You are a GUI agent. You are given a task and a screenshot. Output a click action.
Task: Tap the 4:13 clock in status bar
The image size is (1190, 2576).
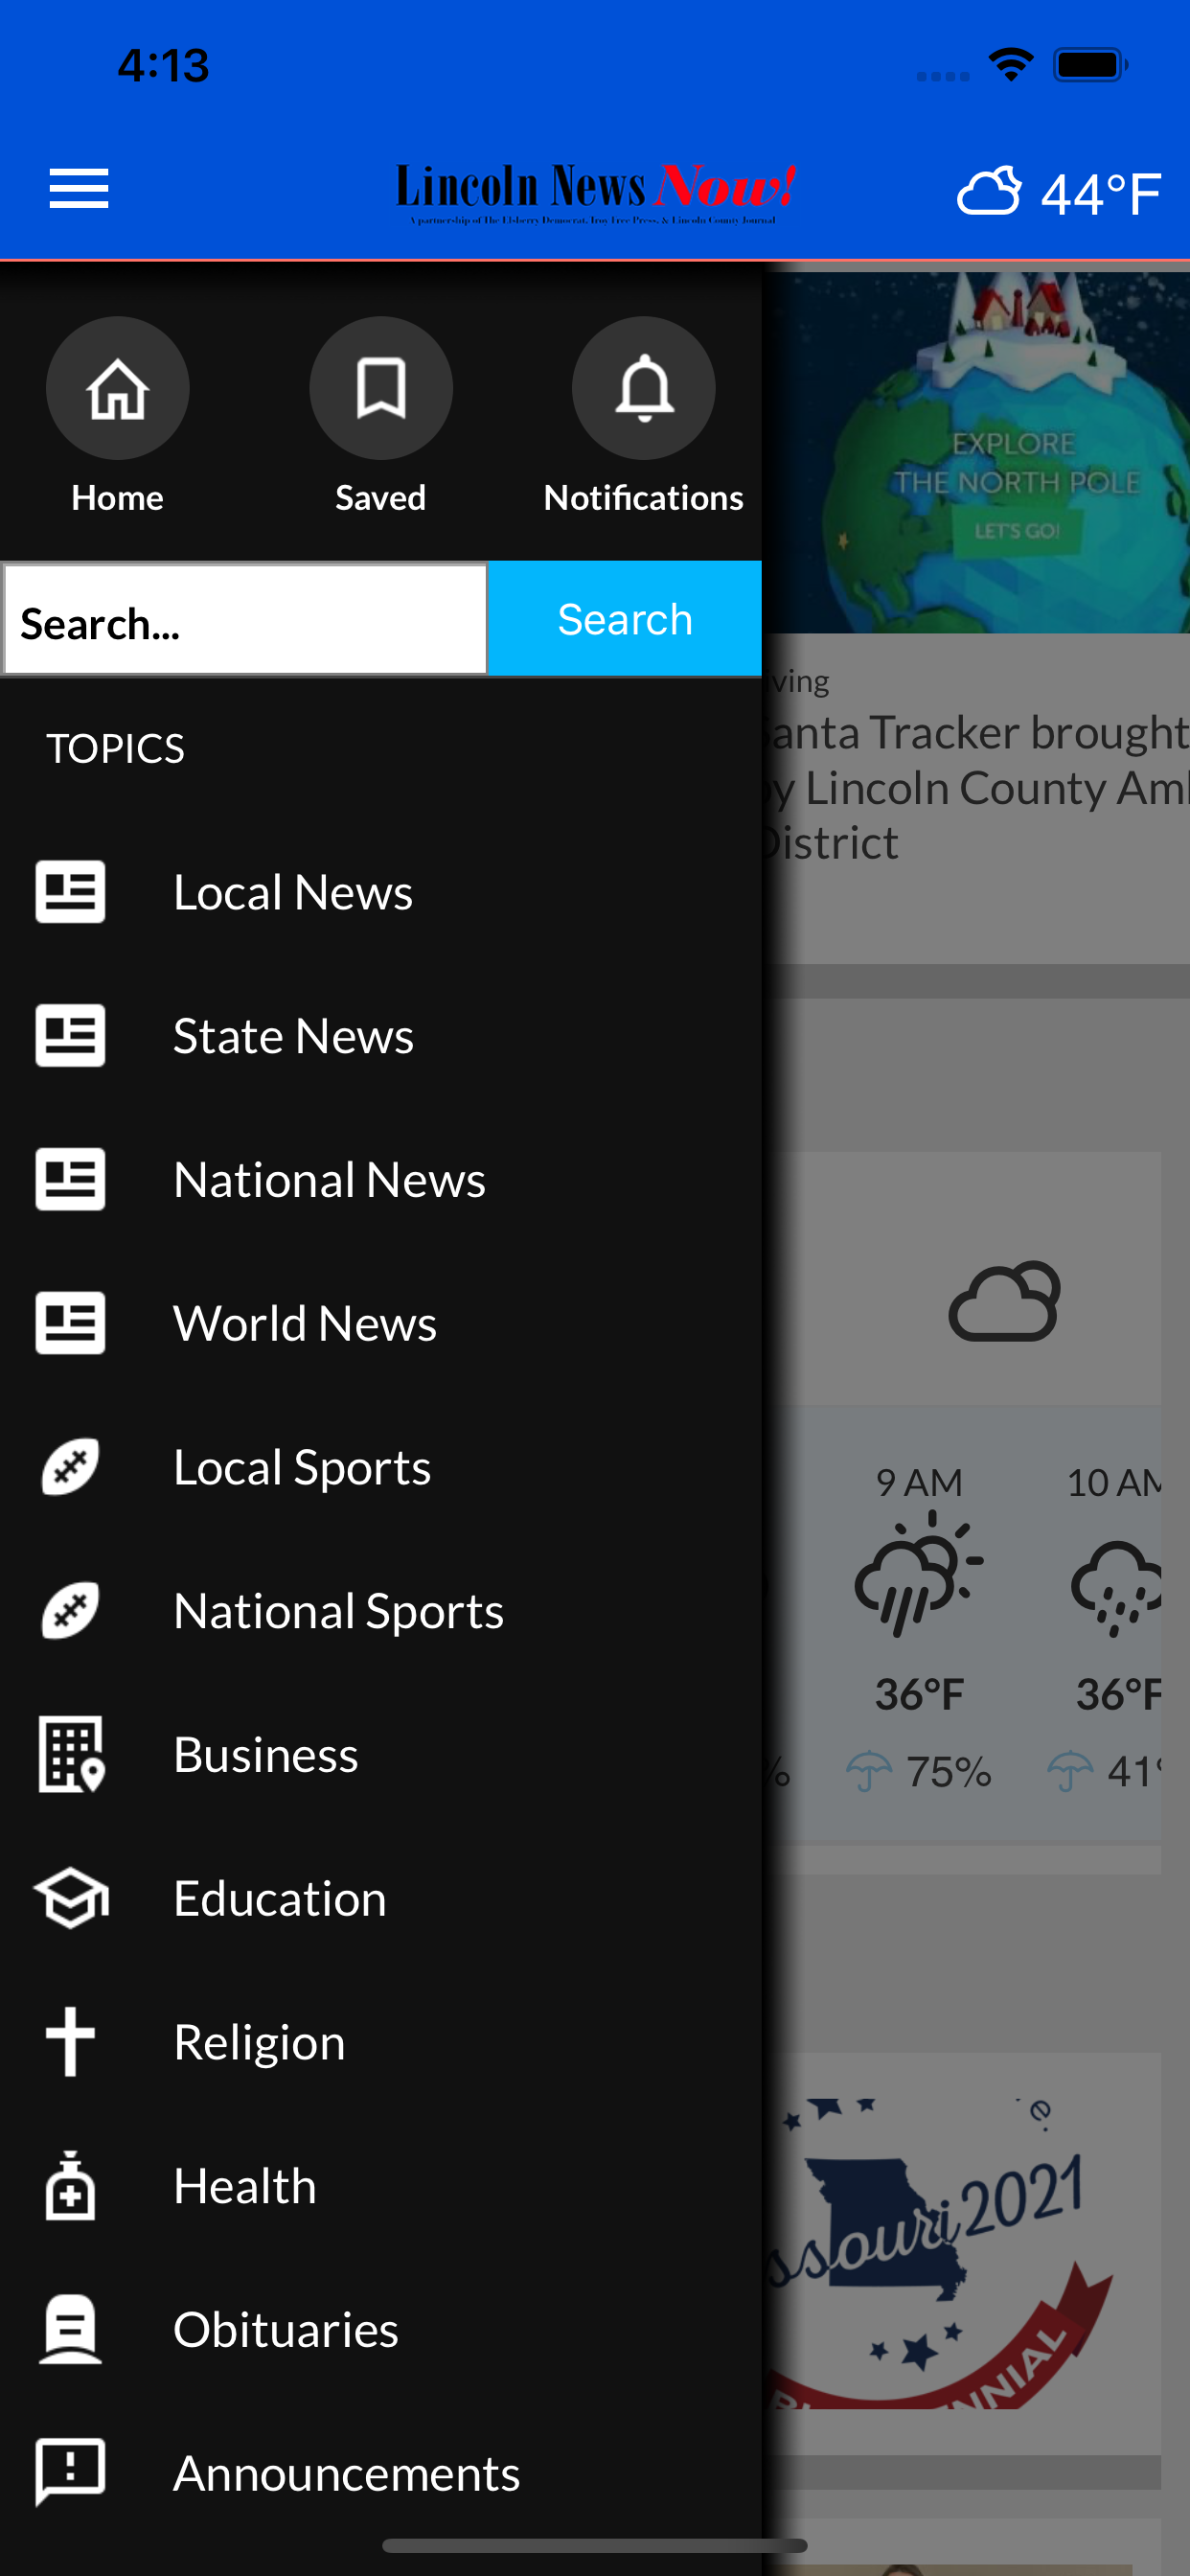[x=163, y=65]
